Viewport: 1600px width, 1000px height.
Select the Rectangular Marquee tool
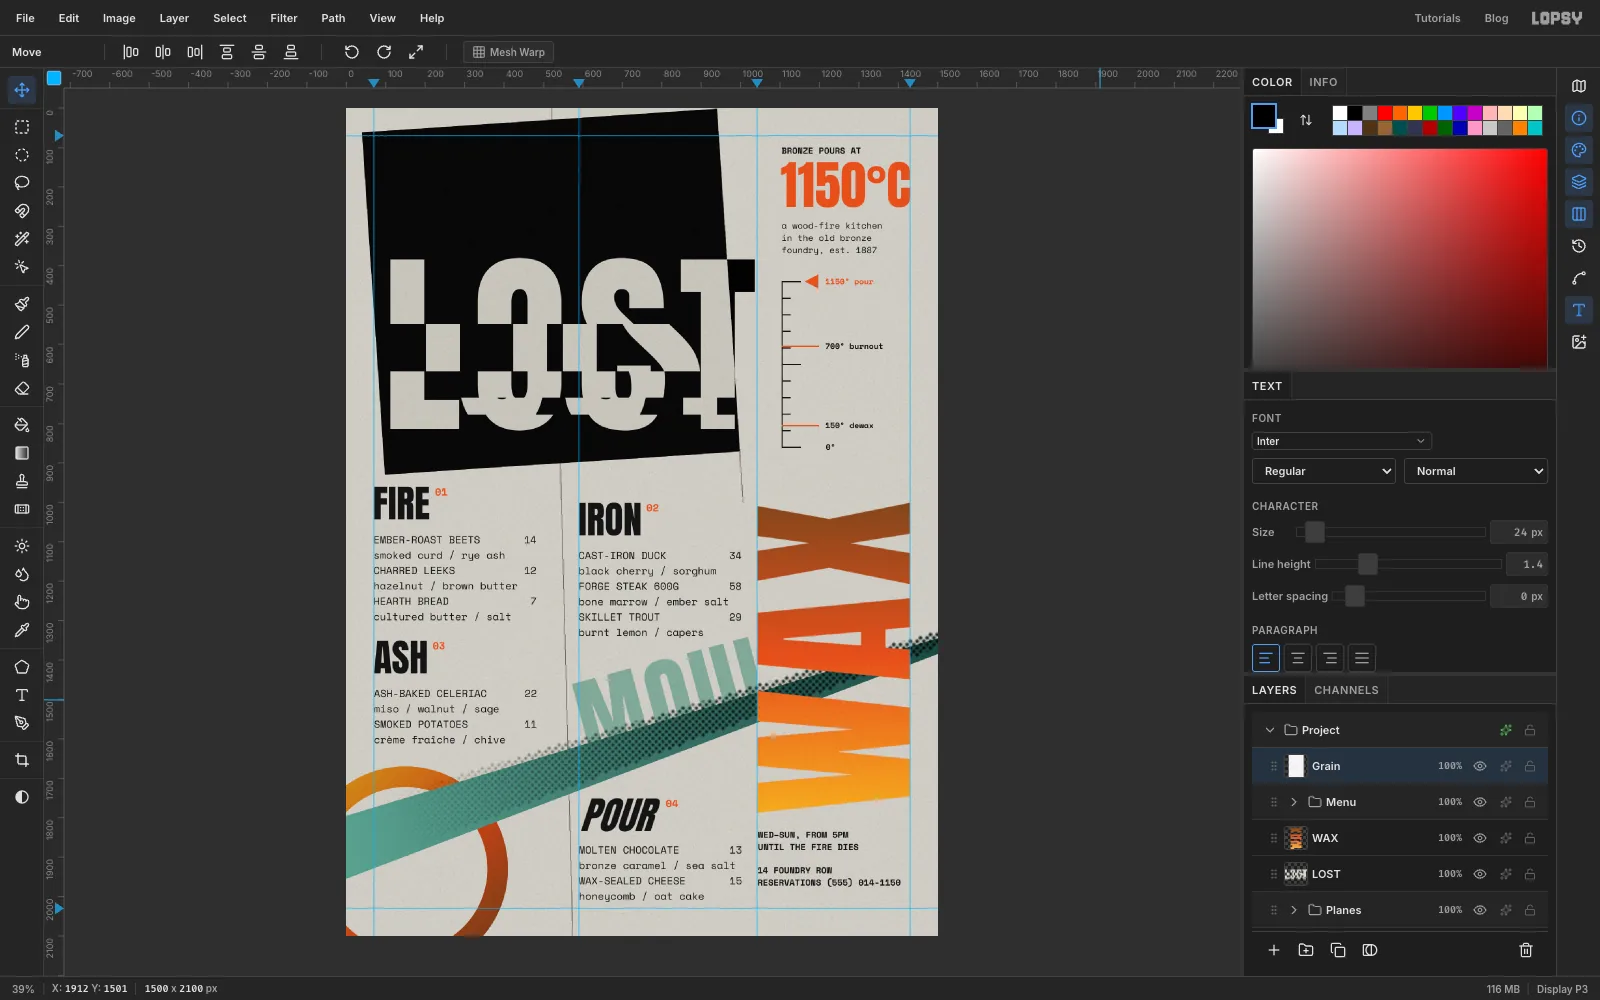pos(22,127)
